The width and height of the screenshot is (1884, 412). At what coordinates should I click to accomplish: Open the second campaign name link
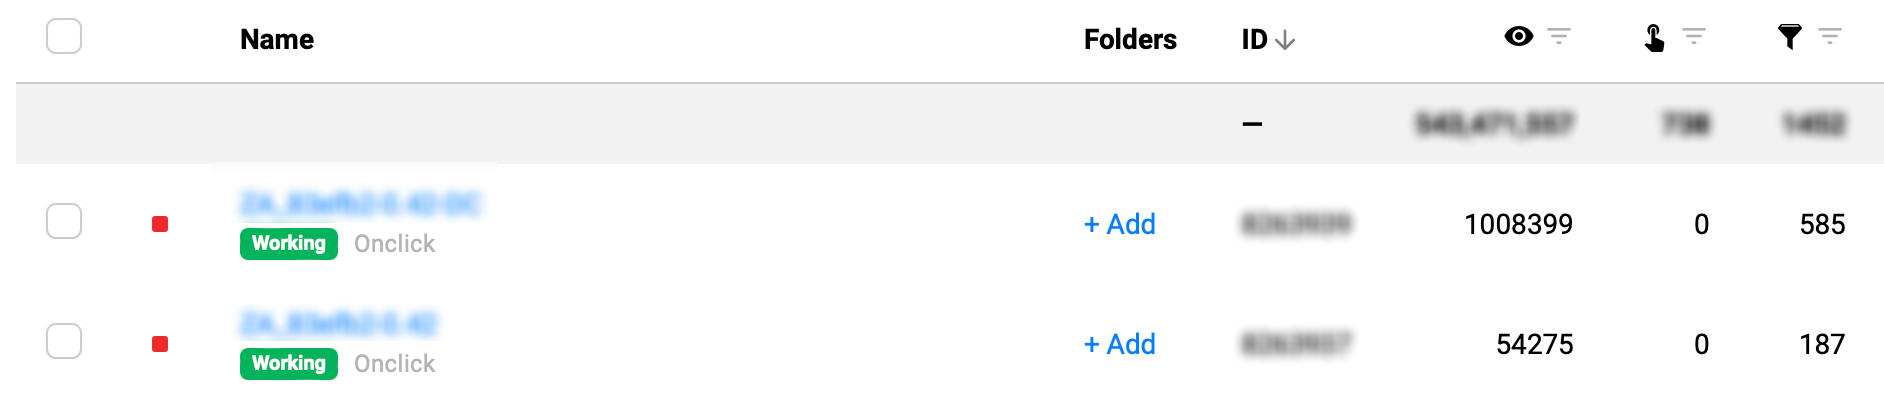click(339, 324)
